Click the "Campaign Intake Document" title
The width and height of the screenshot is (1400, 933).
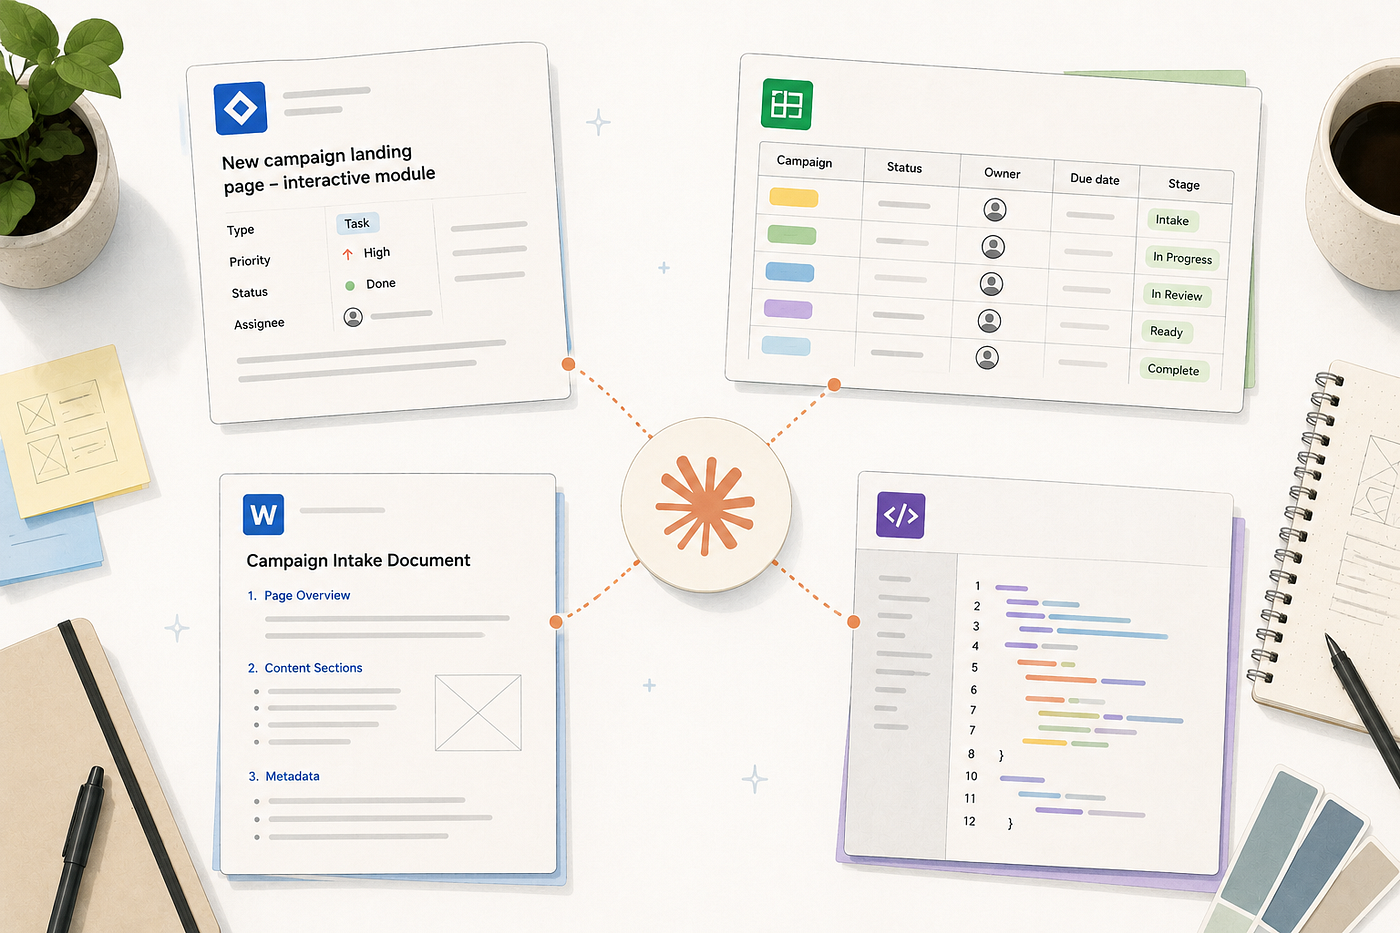click(x=358, y=561)
